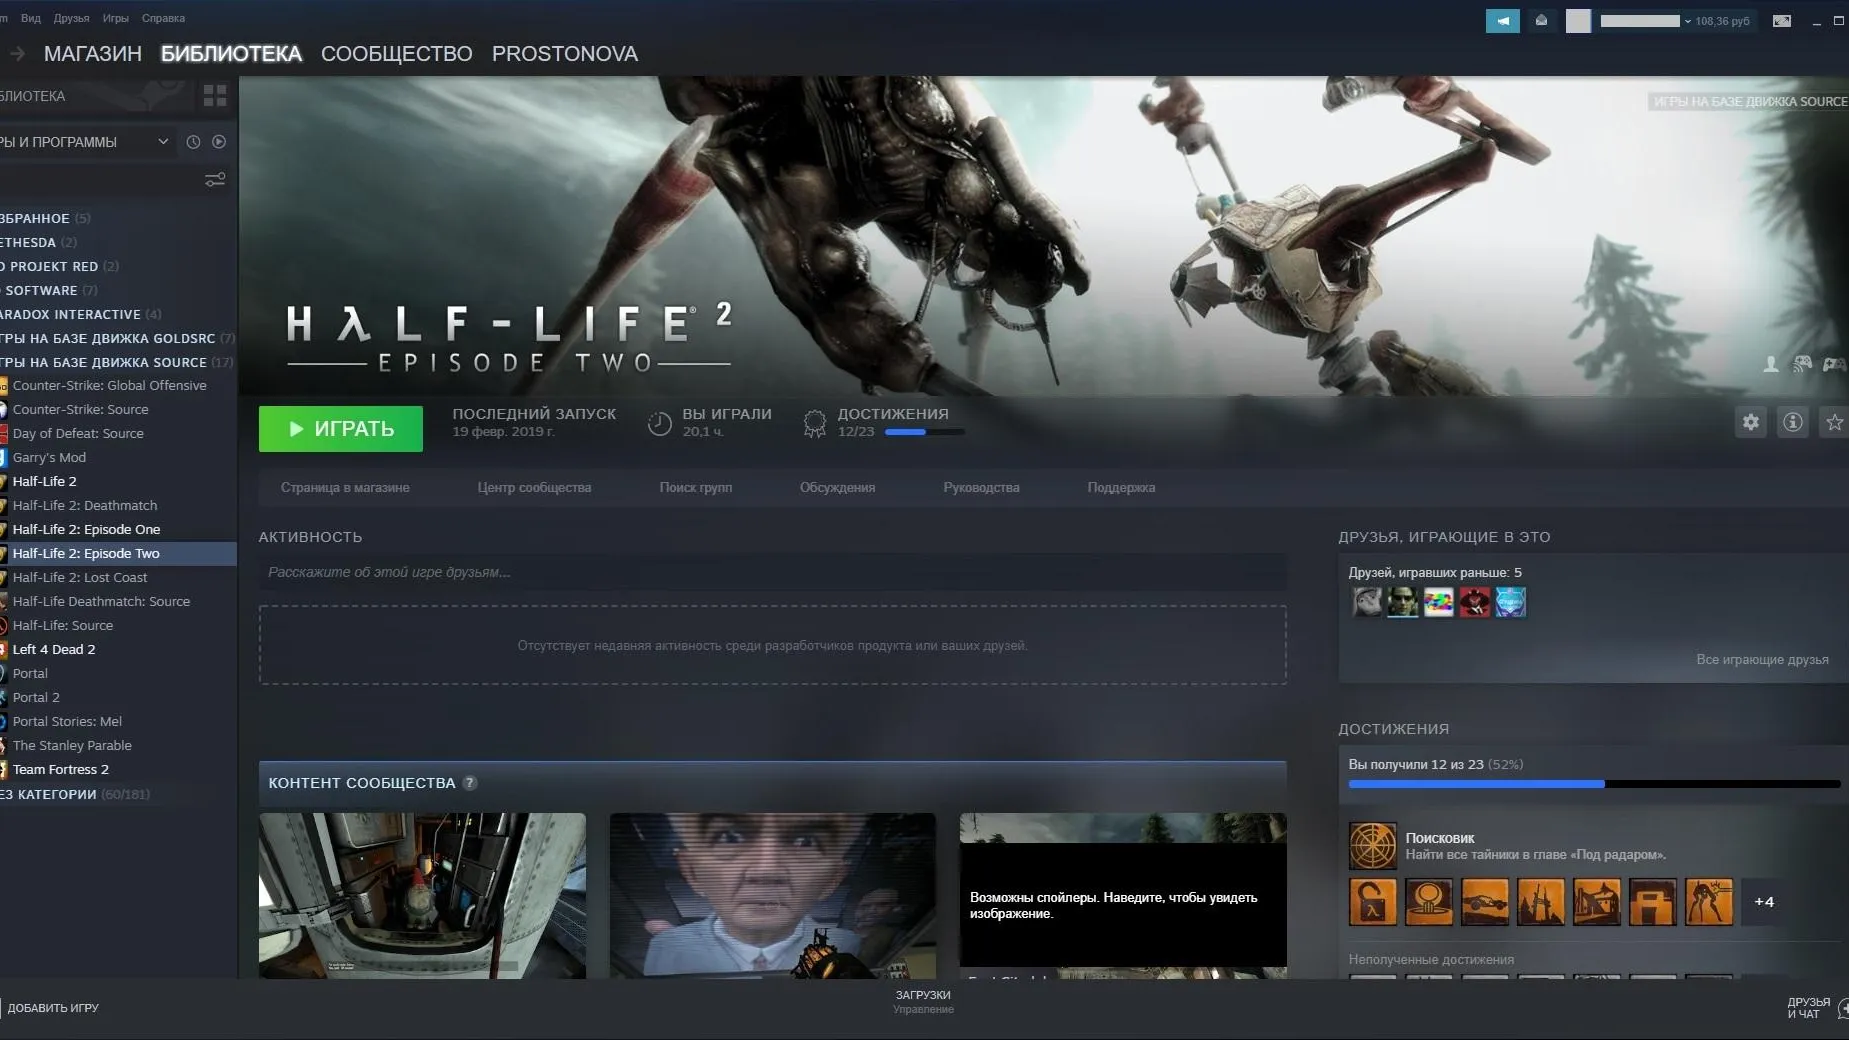This screenshot has height=1040, width=1849.
Task: Click the played-time clock icon
Action: (x=659, y=424)
